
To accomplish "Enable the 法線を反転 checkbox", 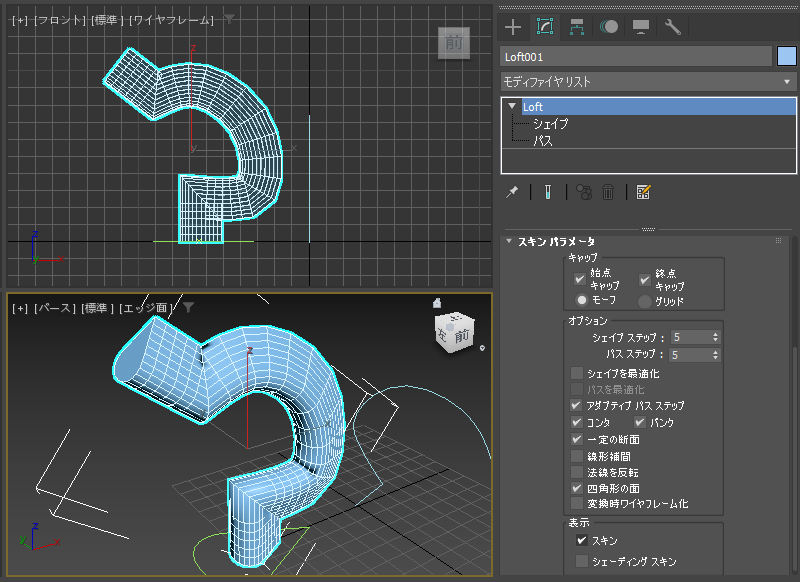I will click(577, 472).
